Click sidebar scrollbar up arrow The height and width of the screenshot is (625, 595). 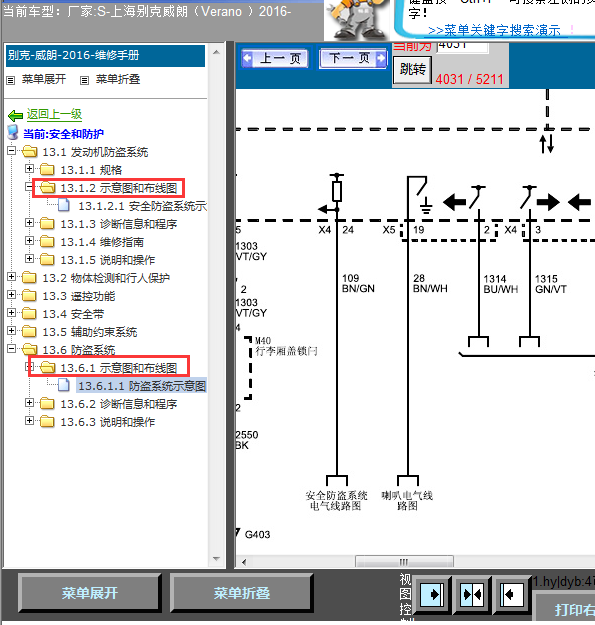coord(216,52)
